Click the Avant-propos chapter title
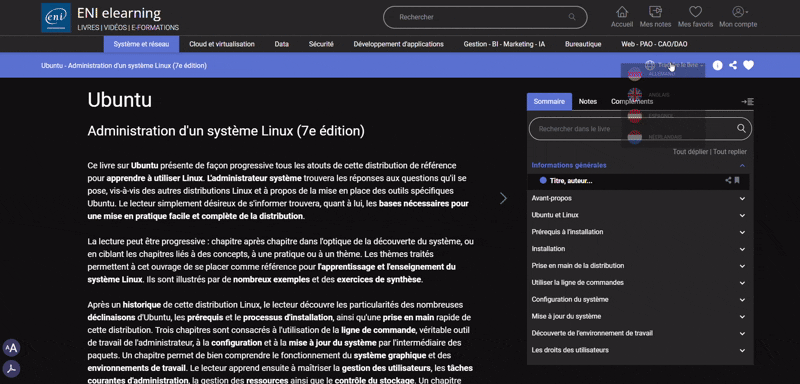The height and width of the screenshot is (384, 800). [552, 198]
